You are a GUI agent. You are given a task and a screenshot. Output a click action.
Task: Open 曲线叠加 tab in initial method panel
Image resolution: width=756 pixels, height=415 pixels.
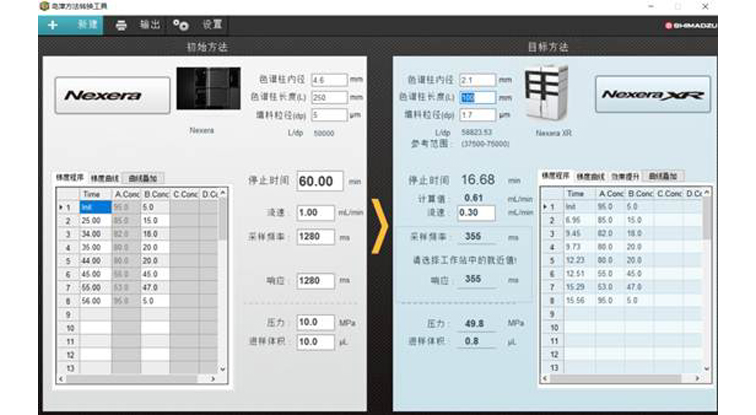pos(139,177)
